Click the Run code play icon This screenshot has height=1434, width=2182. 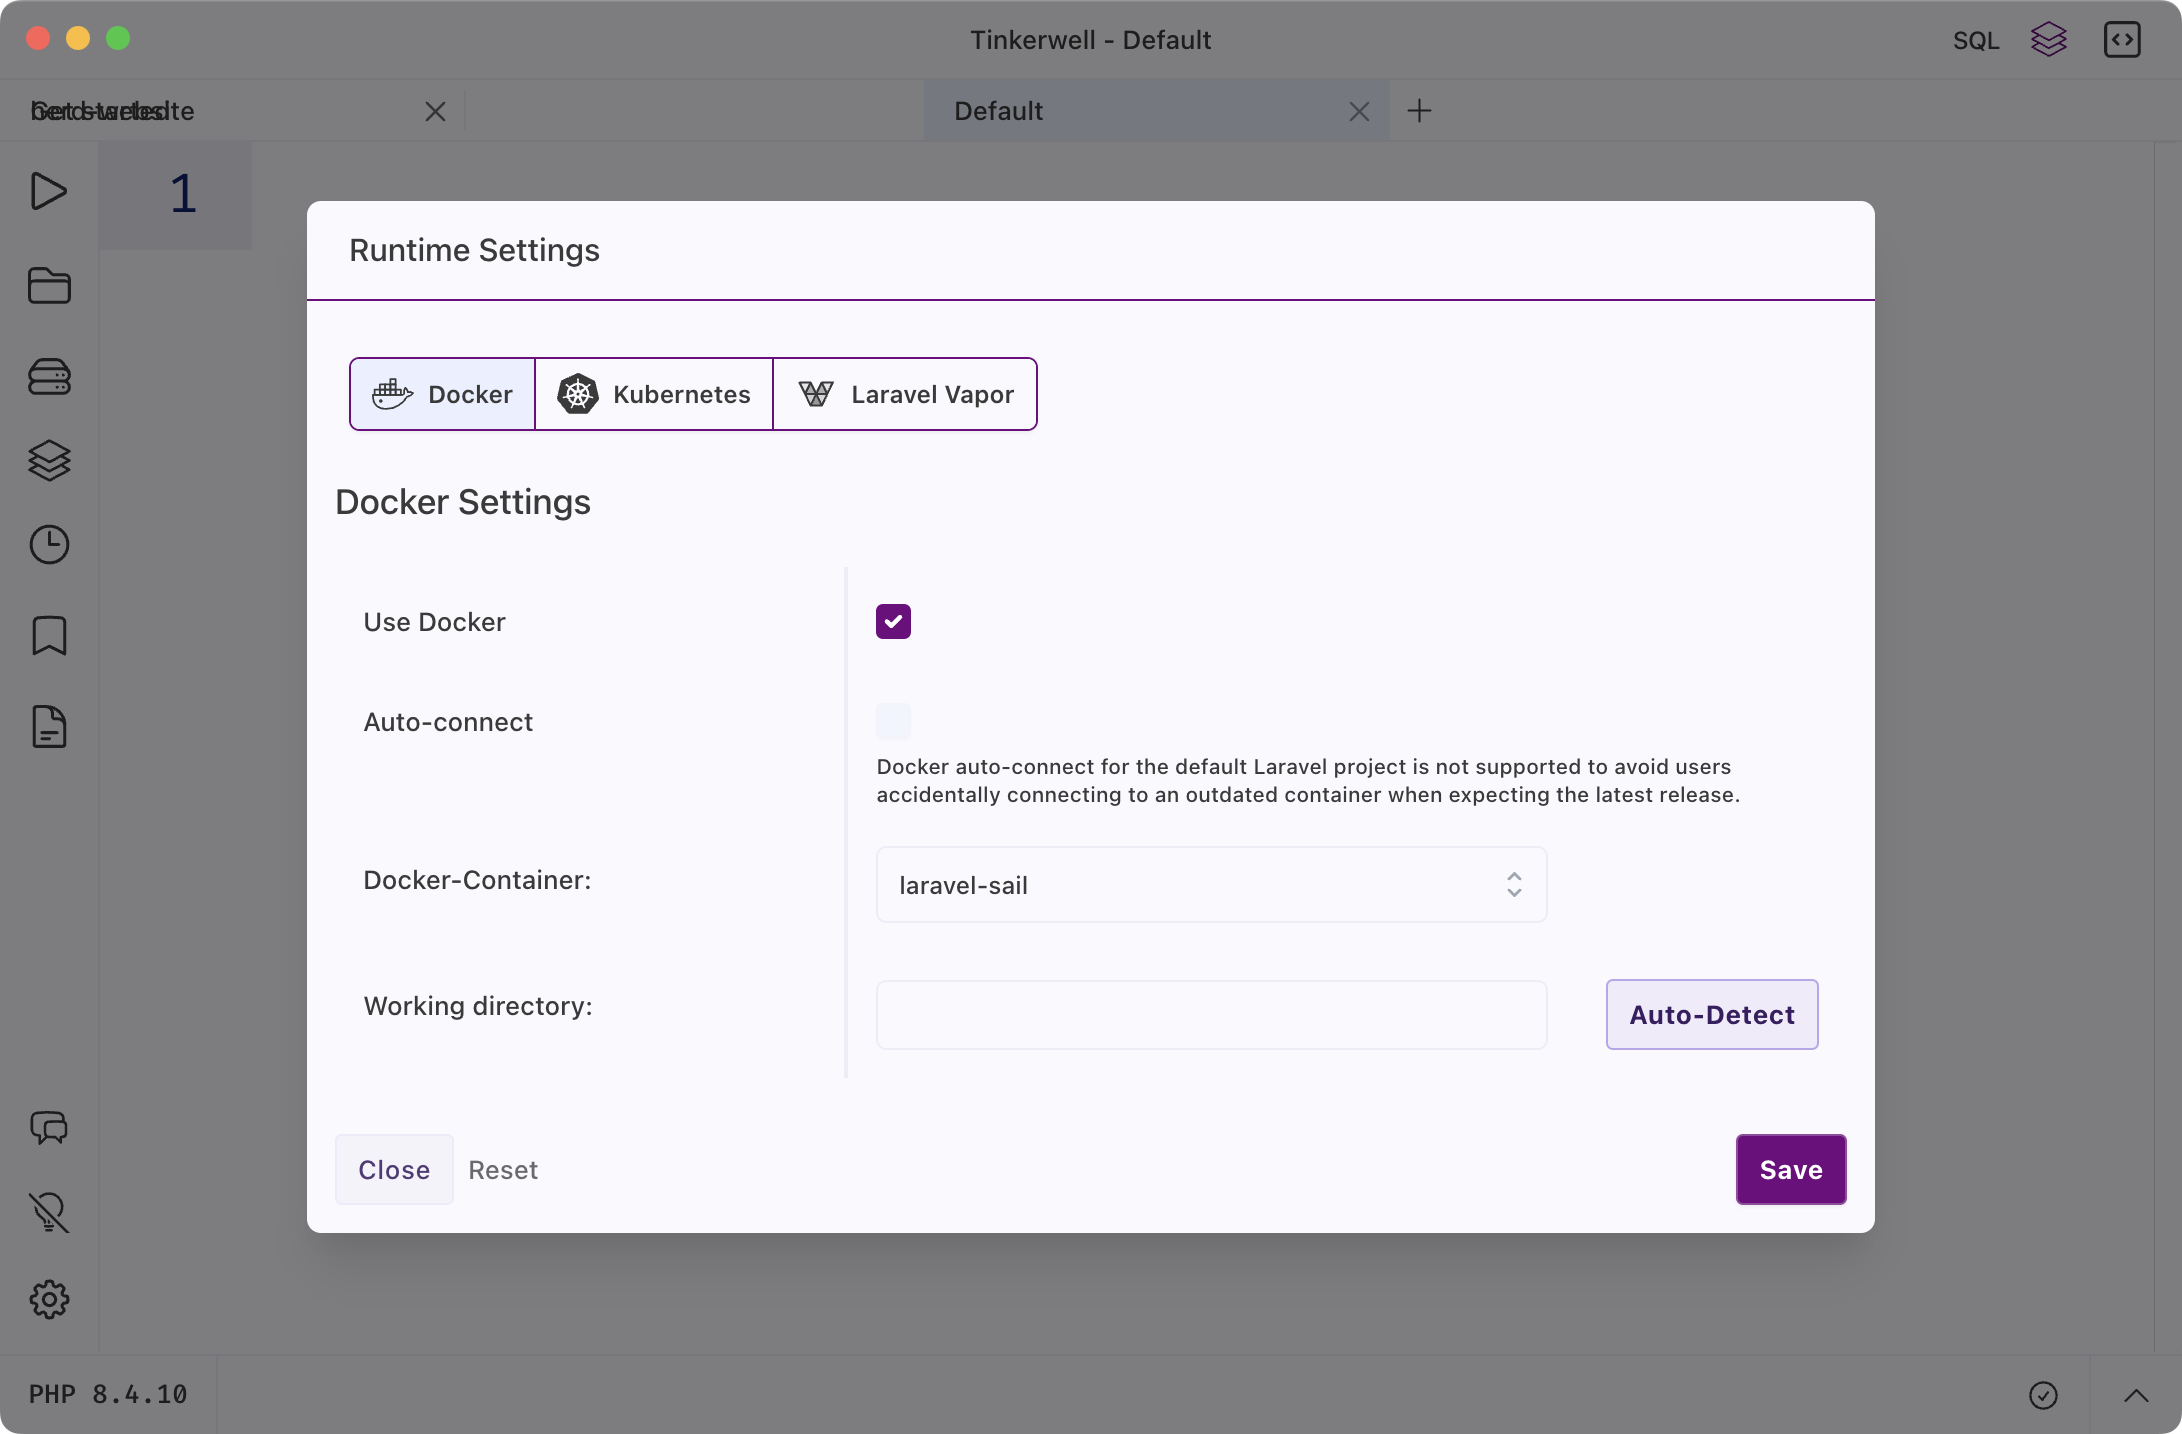(x=48, y=191)
